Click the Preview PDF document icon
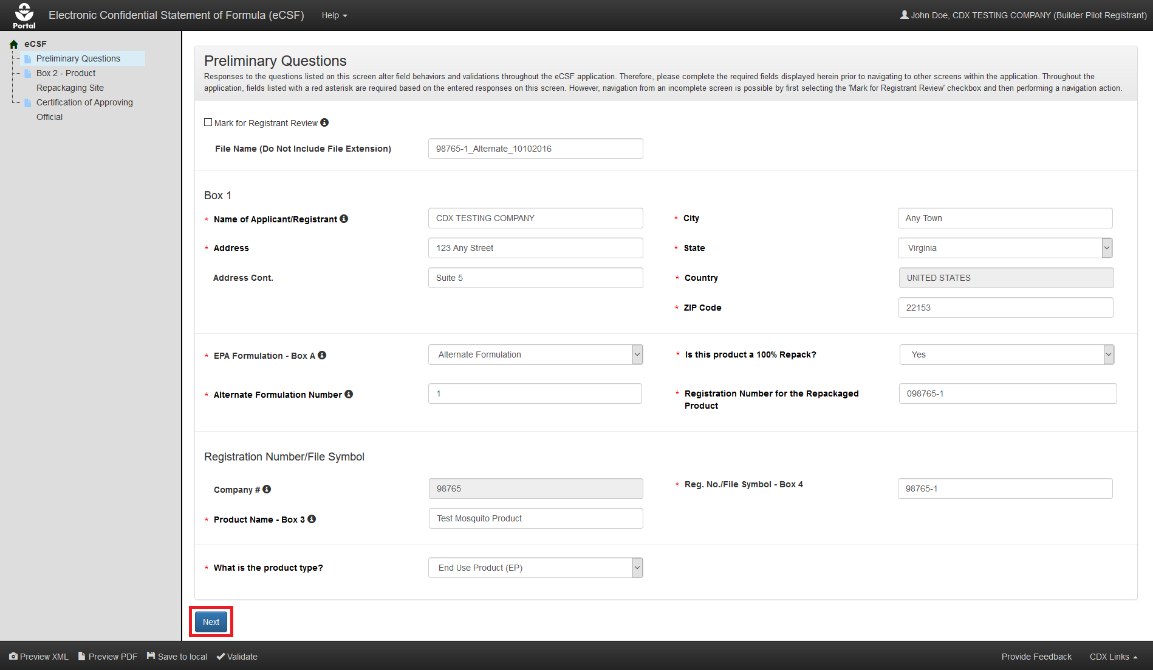 (x=82, y=656)
